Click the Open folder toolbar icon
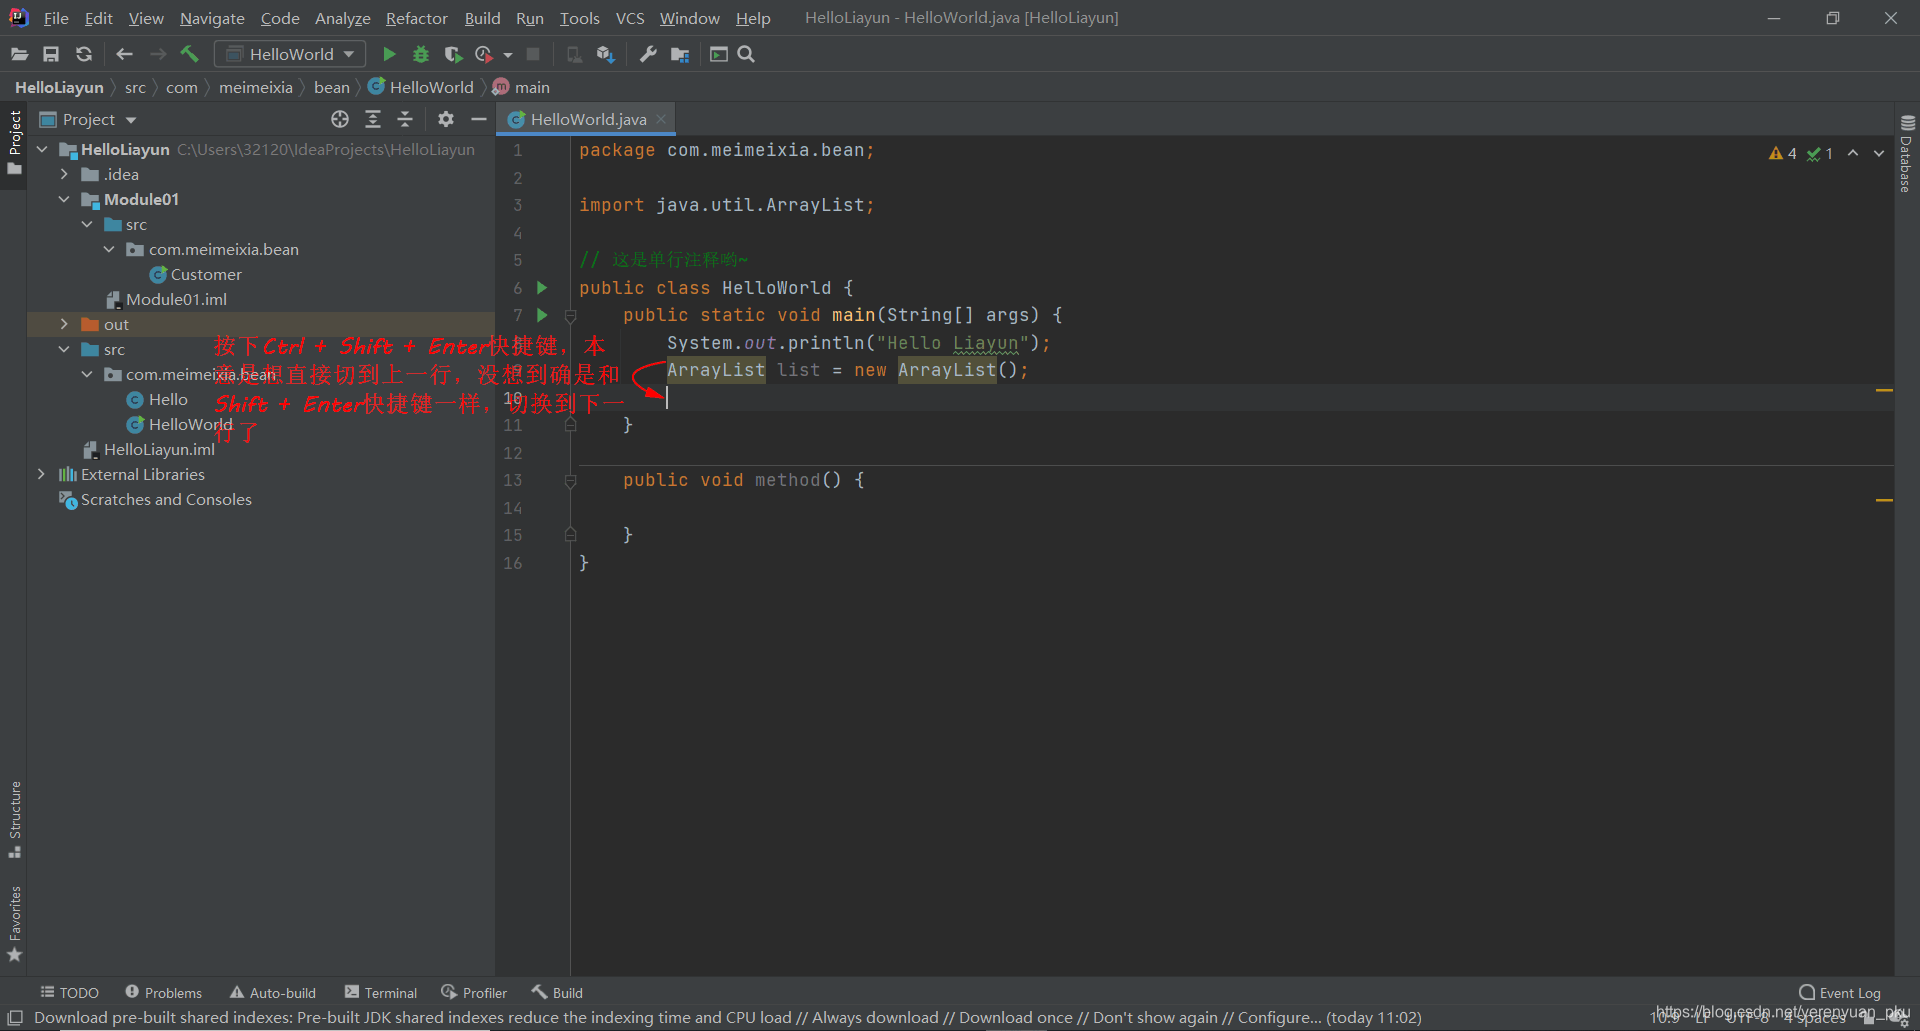Image resolution: width=1920 pixels, height=1031 pixels. coord(19,54)
